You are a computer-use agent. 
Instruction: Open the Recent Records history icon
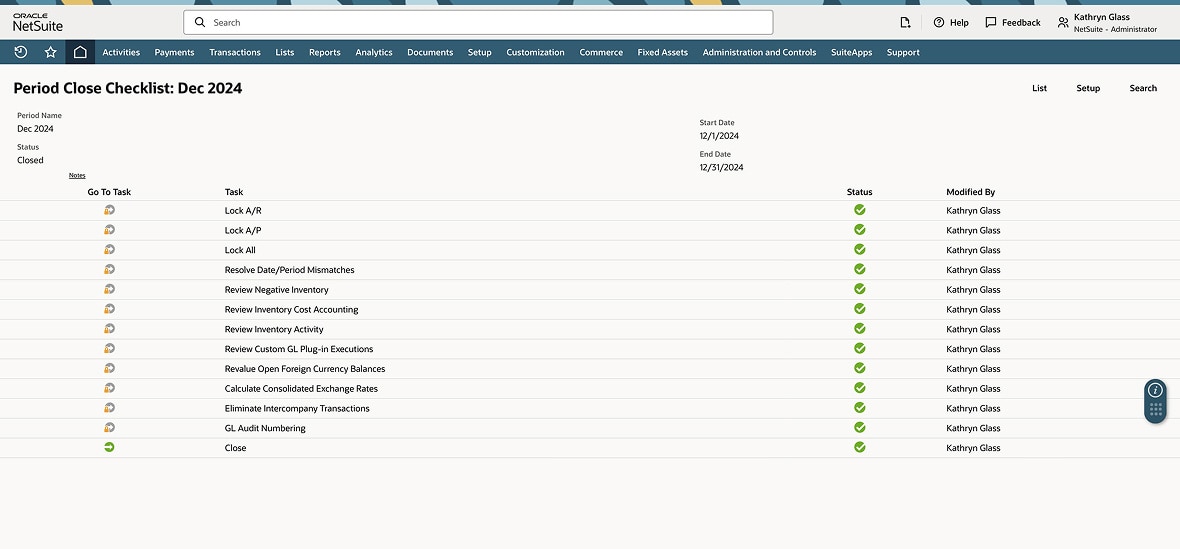pos(20,52)
